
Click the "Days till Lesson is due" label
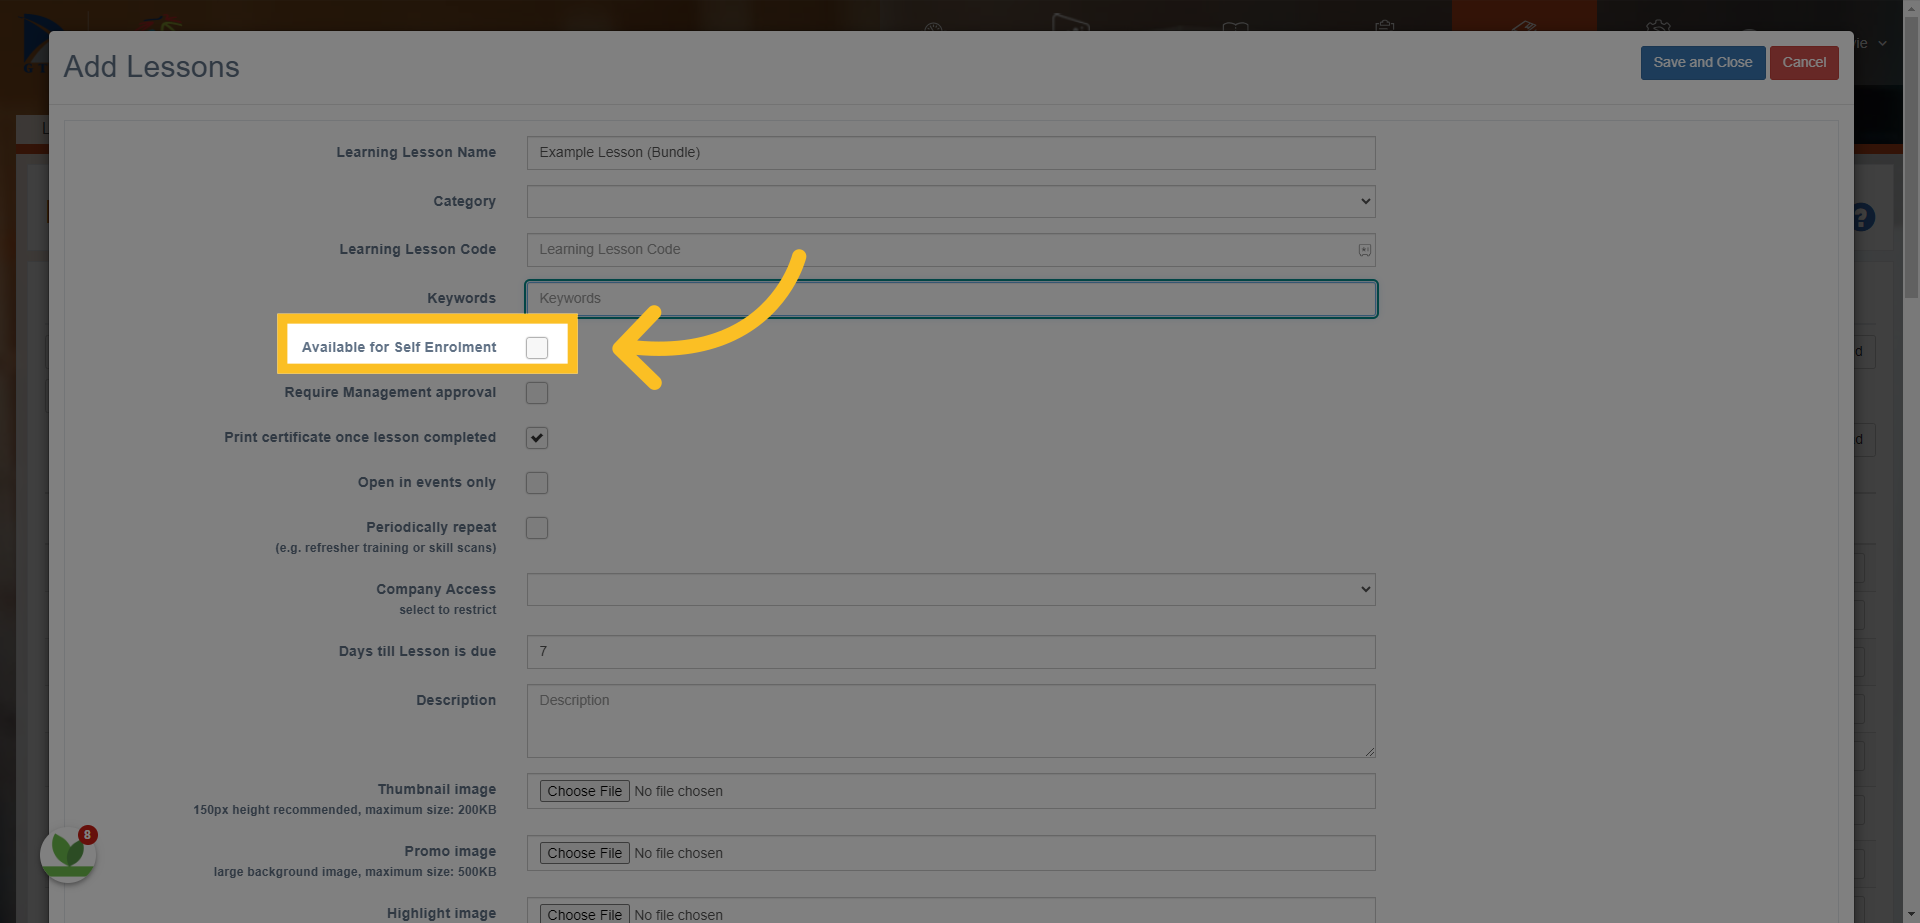pos(417,652)
